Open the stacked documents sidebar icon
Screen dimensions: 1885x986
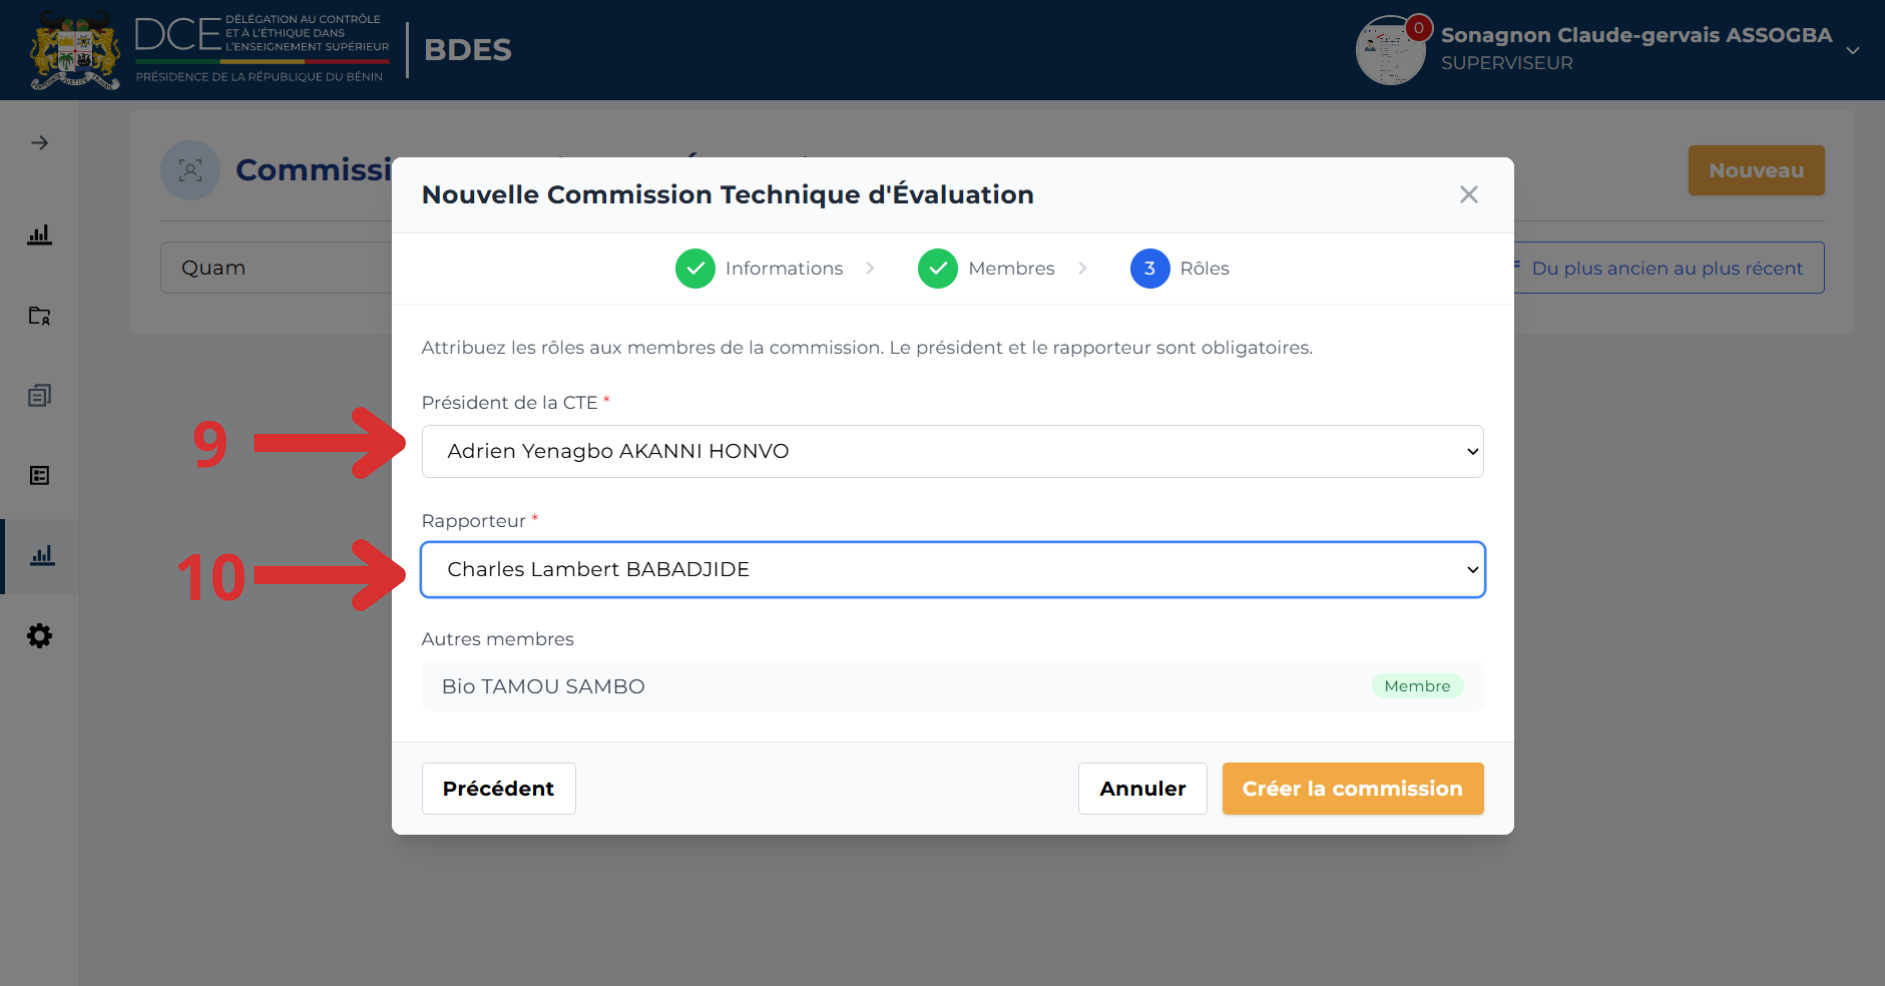pyautogui.click(x=39, y=396)
